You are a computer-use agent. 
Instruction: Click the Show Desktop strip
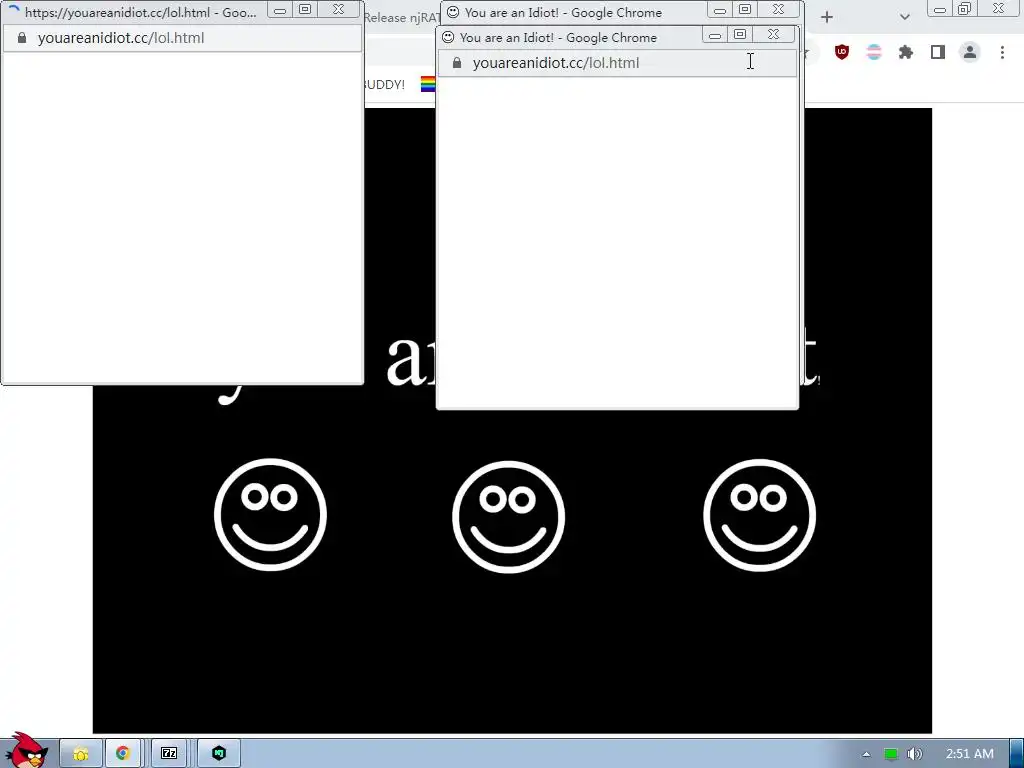point(1016,754)
